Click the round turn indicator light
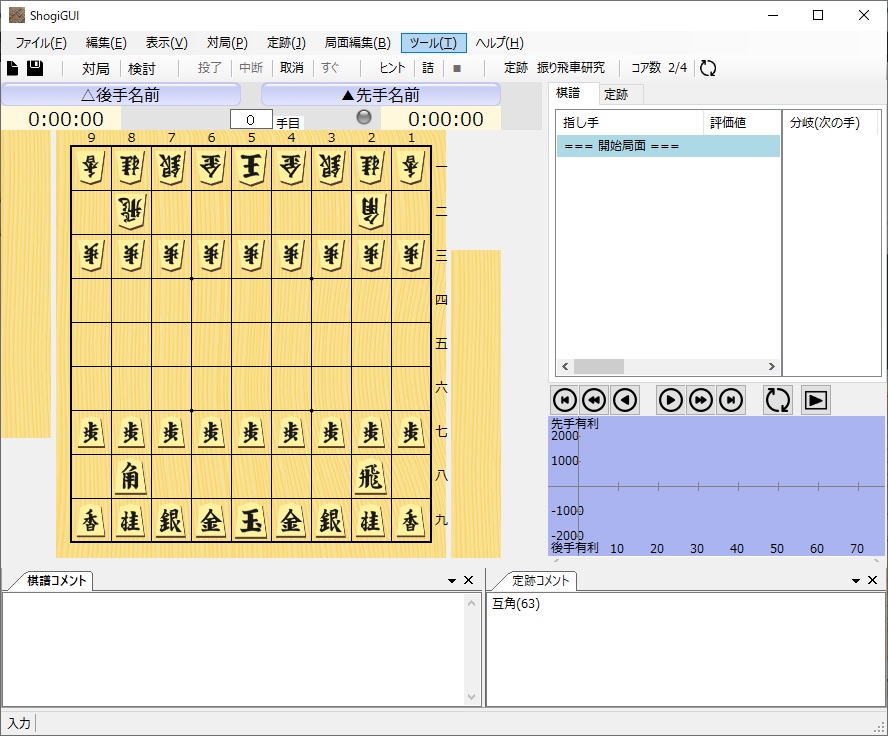The height and width of the screenshot is (736, 888). [x=364, y=117]
